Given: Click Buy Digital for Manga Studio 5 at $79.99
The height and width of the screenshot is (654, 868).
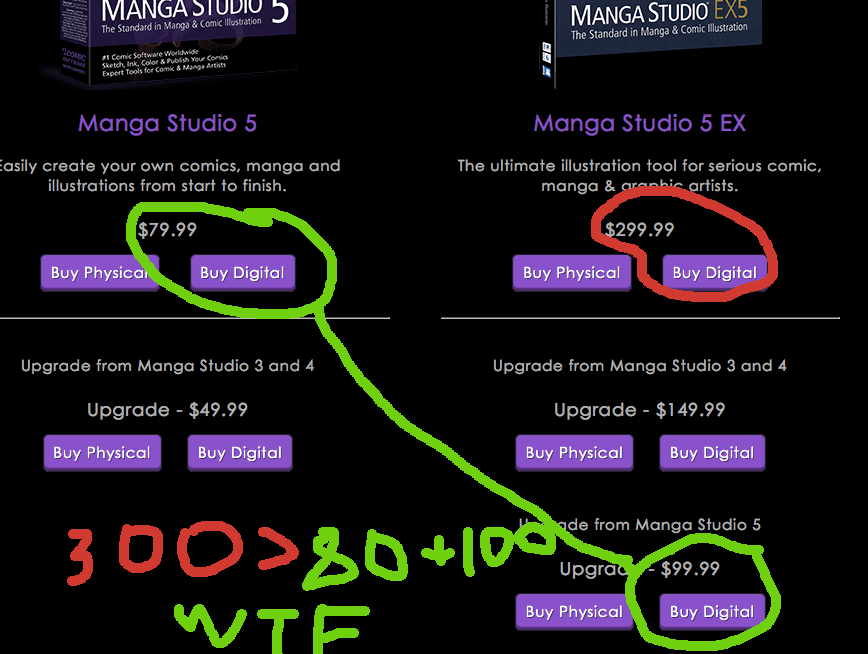Looking at the screenshot, I should click(x=242, y=272).
